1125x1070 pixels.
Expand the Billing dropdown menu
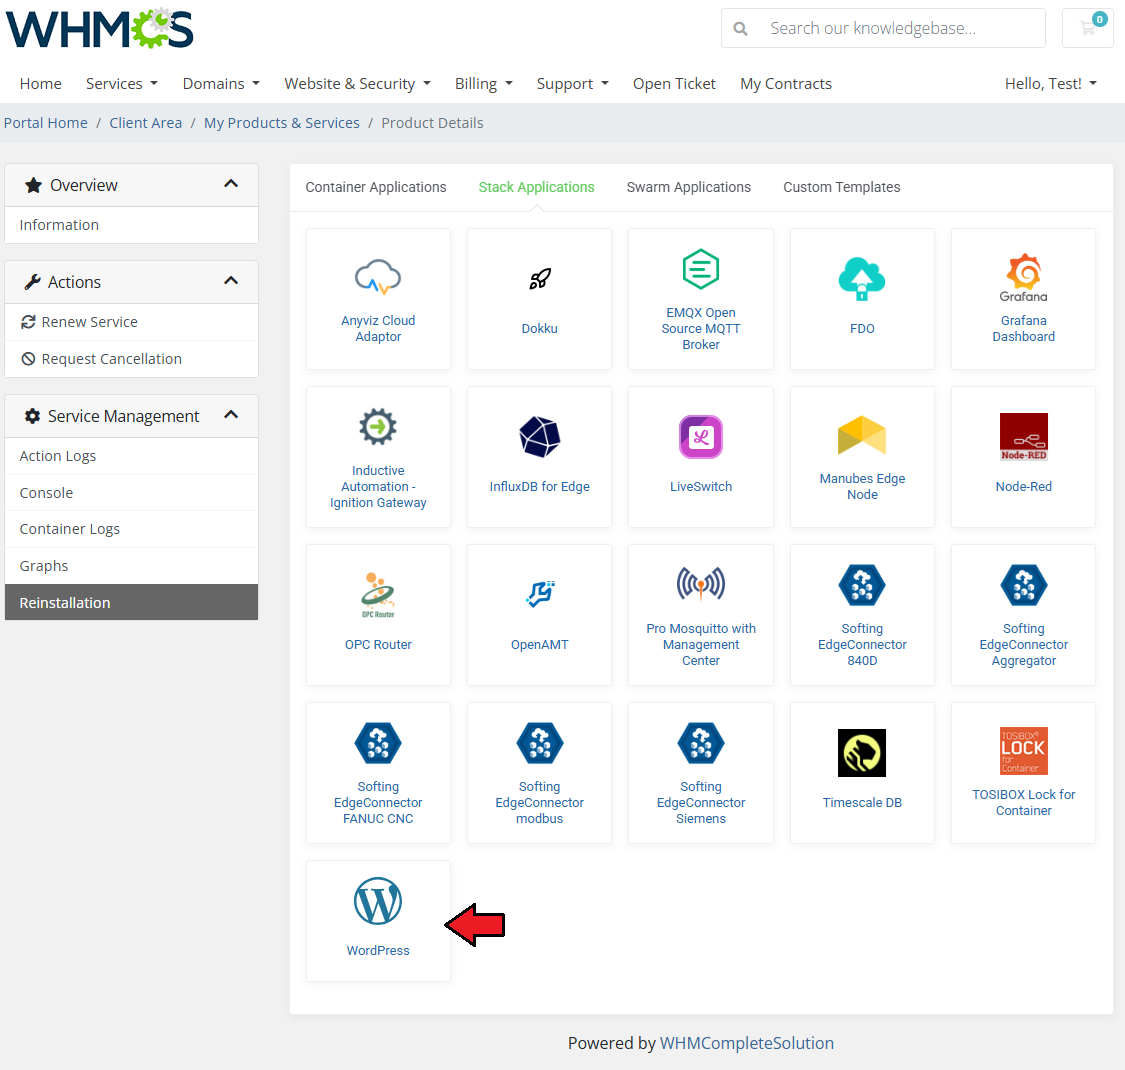click(x=484, y=84)
